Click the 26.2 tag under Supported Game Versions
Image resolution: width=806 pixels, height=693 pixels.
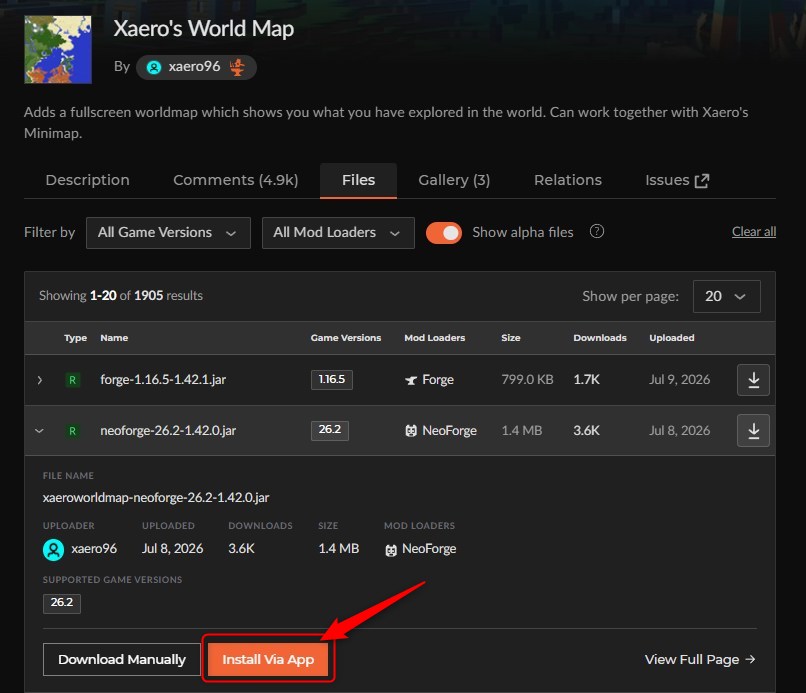(62, 603)
